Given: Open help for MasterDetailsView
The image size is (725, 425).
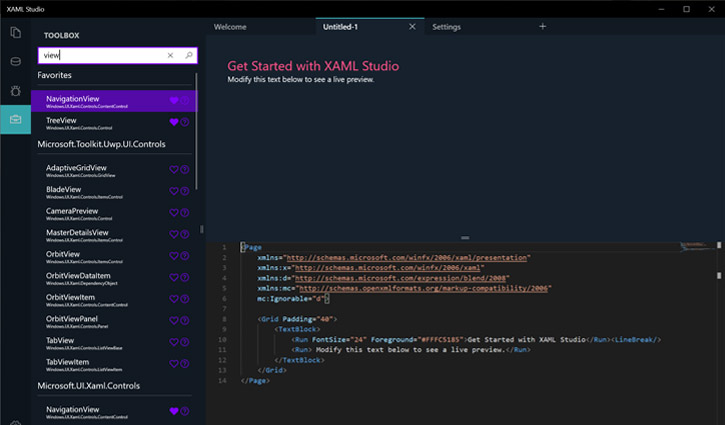Looking at the screenshot, I should 184,234.
